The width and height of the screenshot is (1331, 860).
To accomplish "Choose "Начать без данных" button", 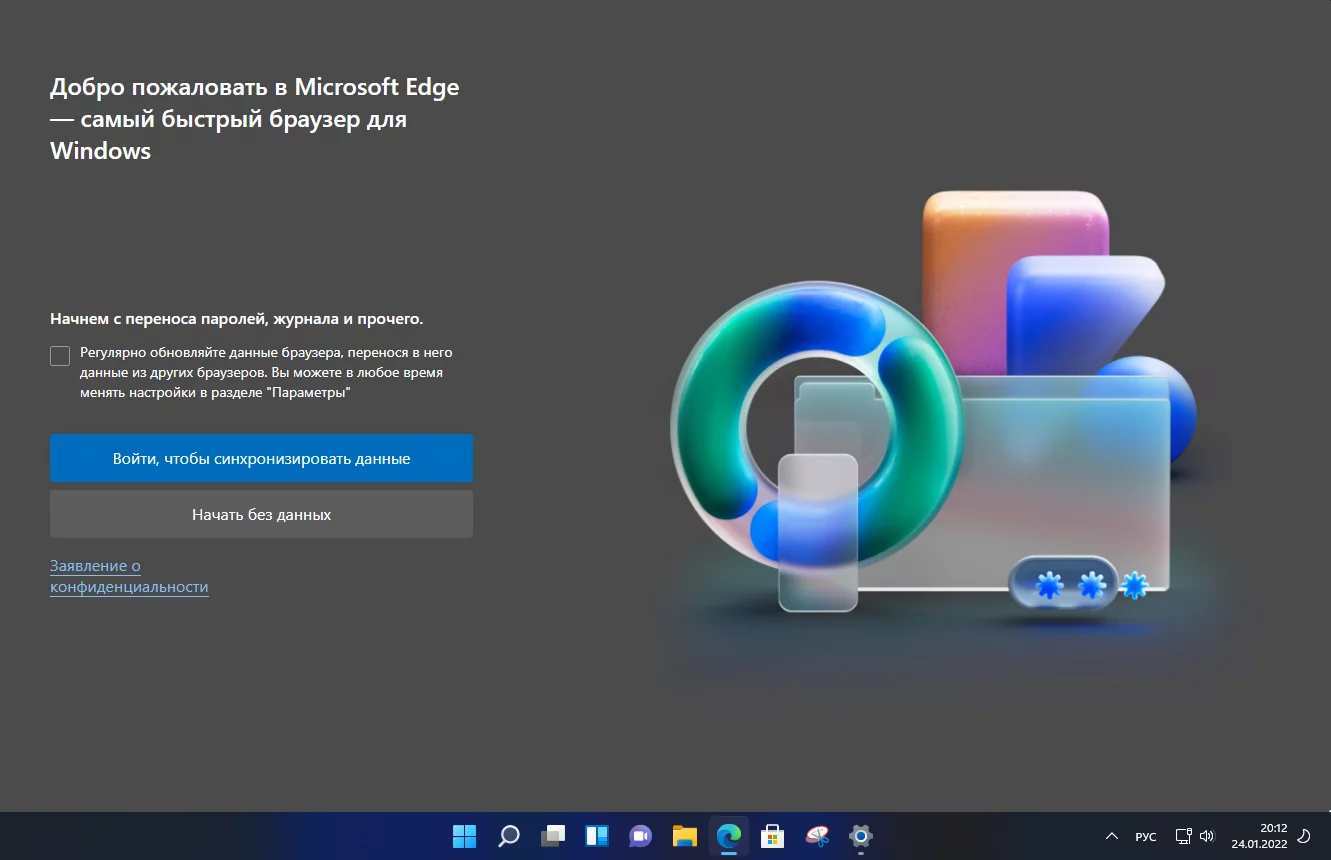I will [x=261, y=515].
